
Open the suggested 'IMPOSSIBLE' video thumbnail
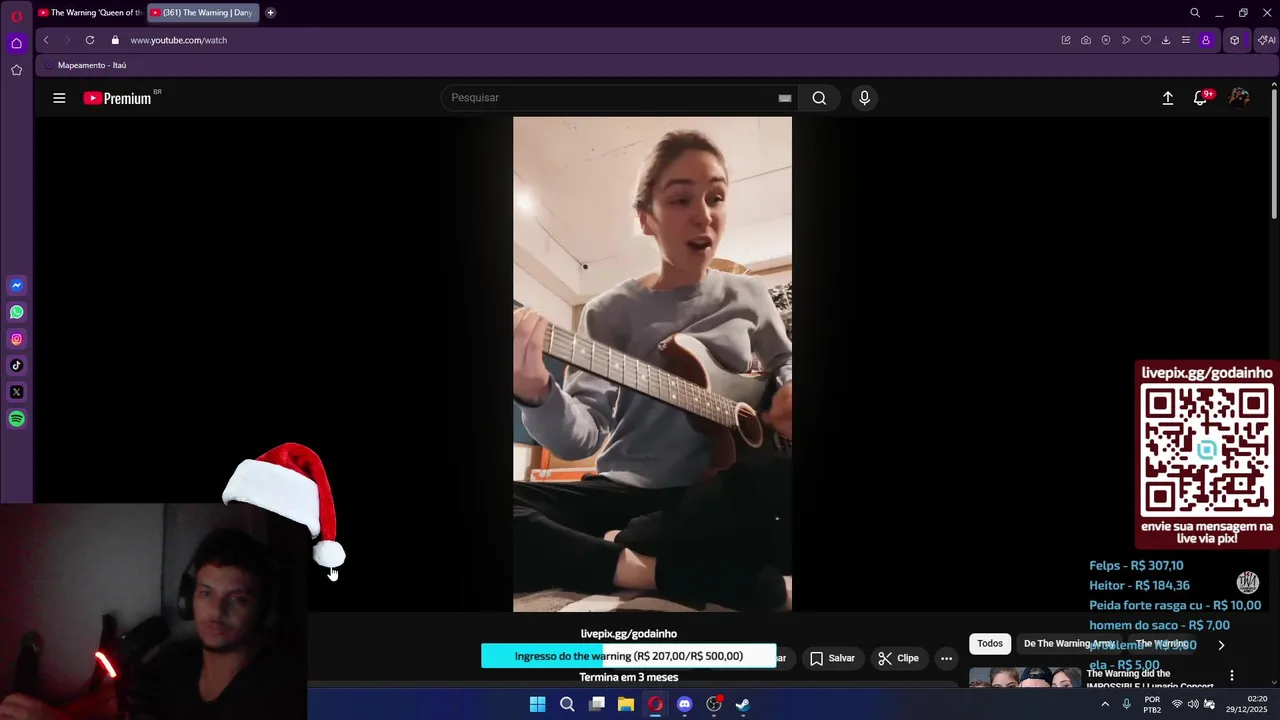point(1025,678)
